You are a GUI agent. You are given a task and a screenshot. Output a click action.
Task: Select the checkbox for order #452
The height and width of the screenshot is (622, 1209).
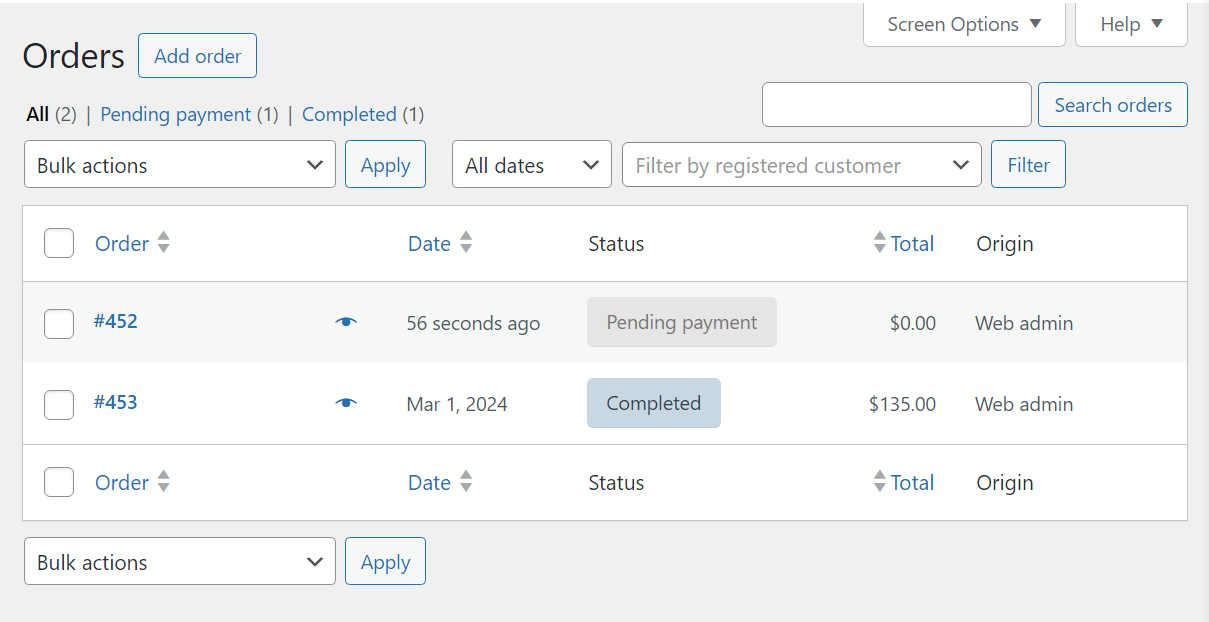coord(58,322)
